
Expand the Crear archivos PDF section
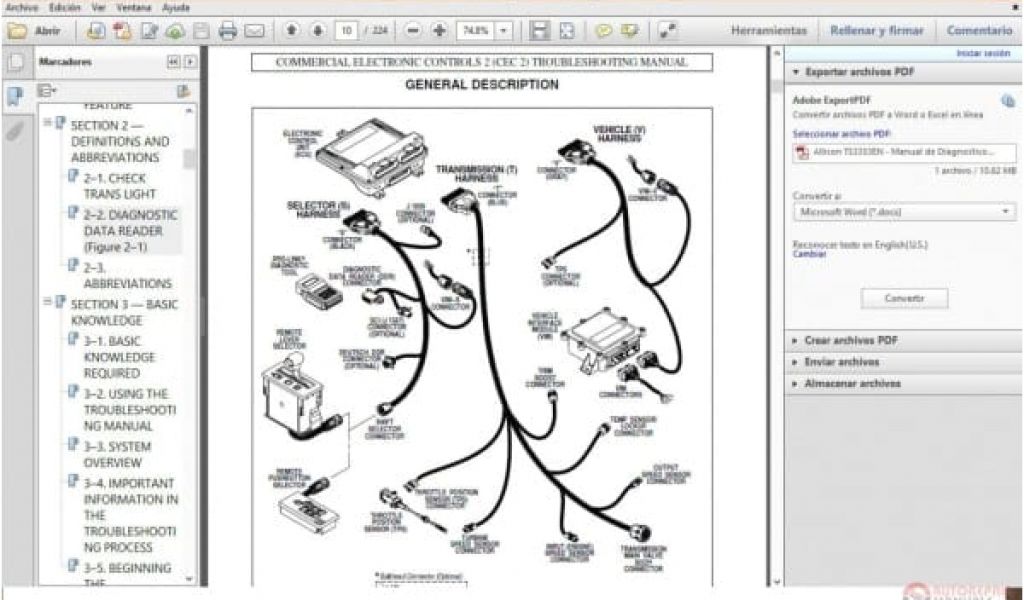tap(795, 341)
